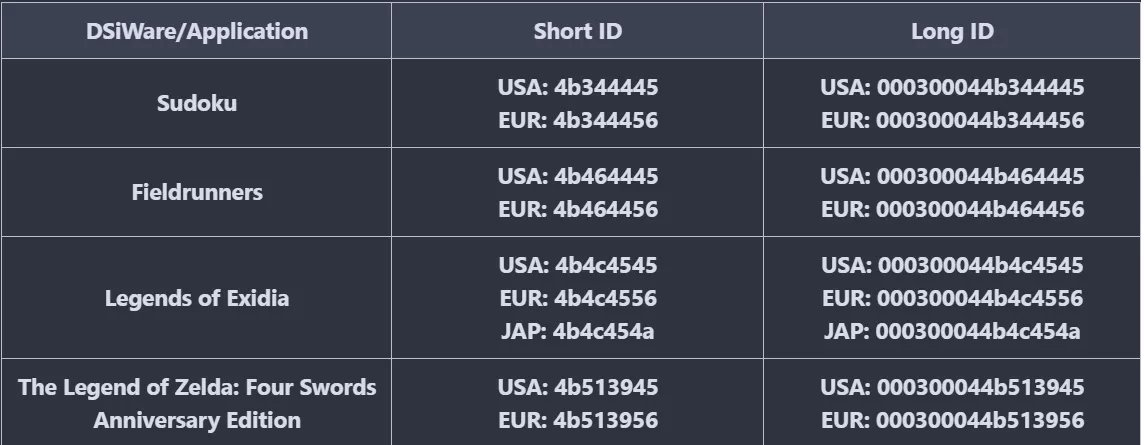1144x445 pixels.
Task: Click Legends of Exidia JAP long ID
Action: pyautogui.click(x=951, y=331)
